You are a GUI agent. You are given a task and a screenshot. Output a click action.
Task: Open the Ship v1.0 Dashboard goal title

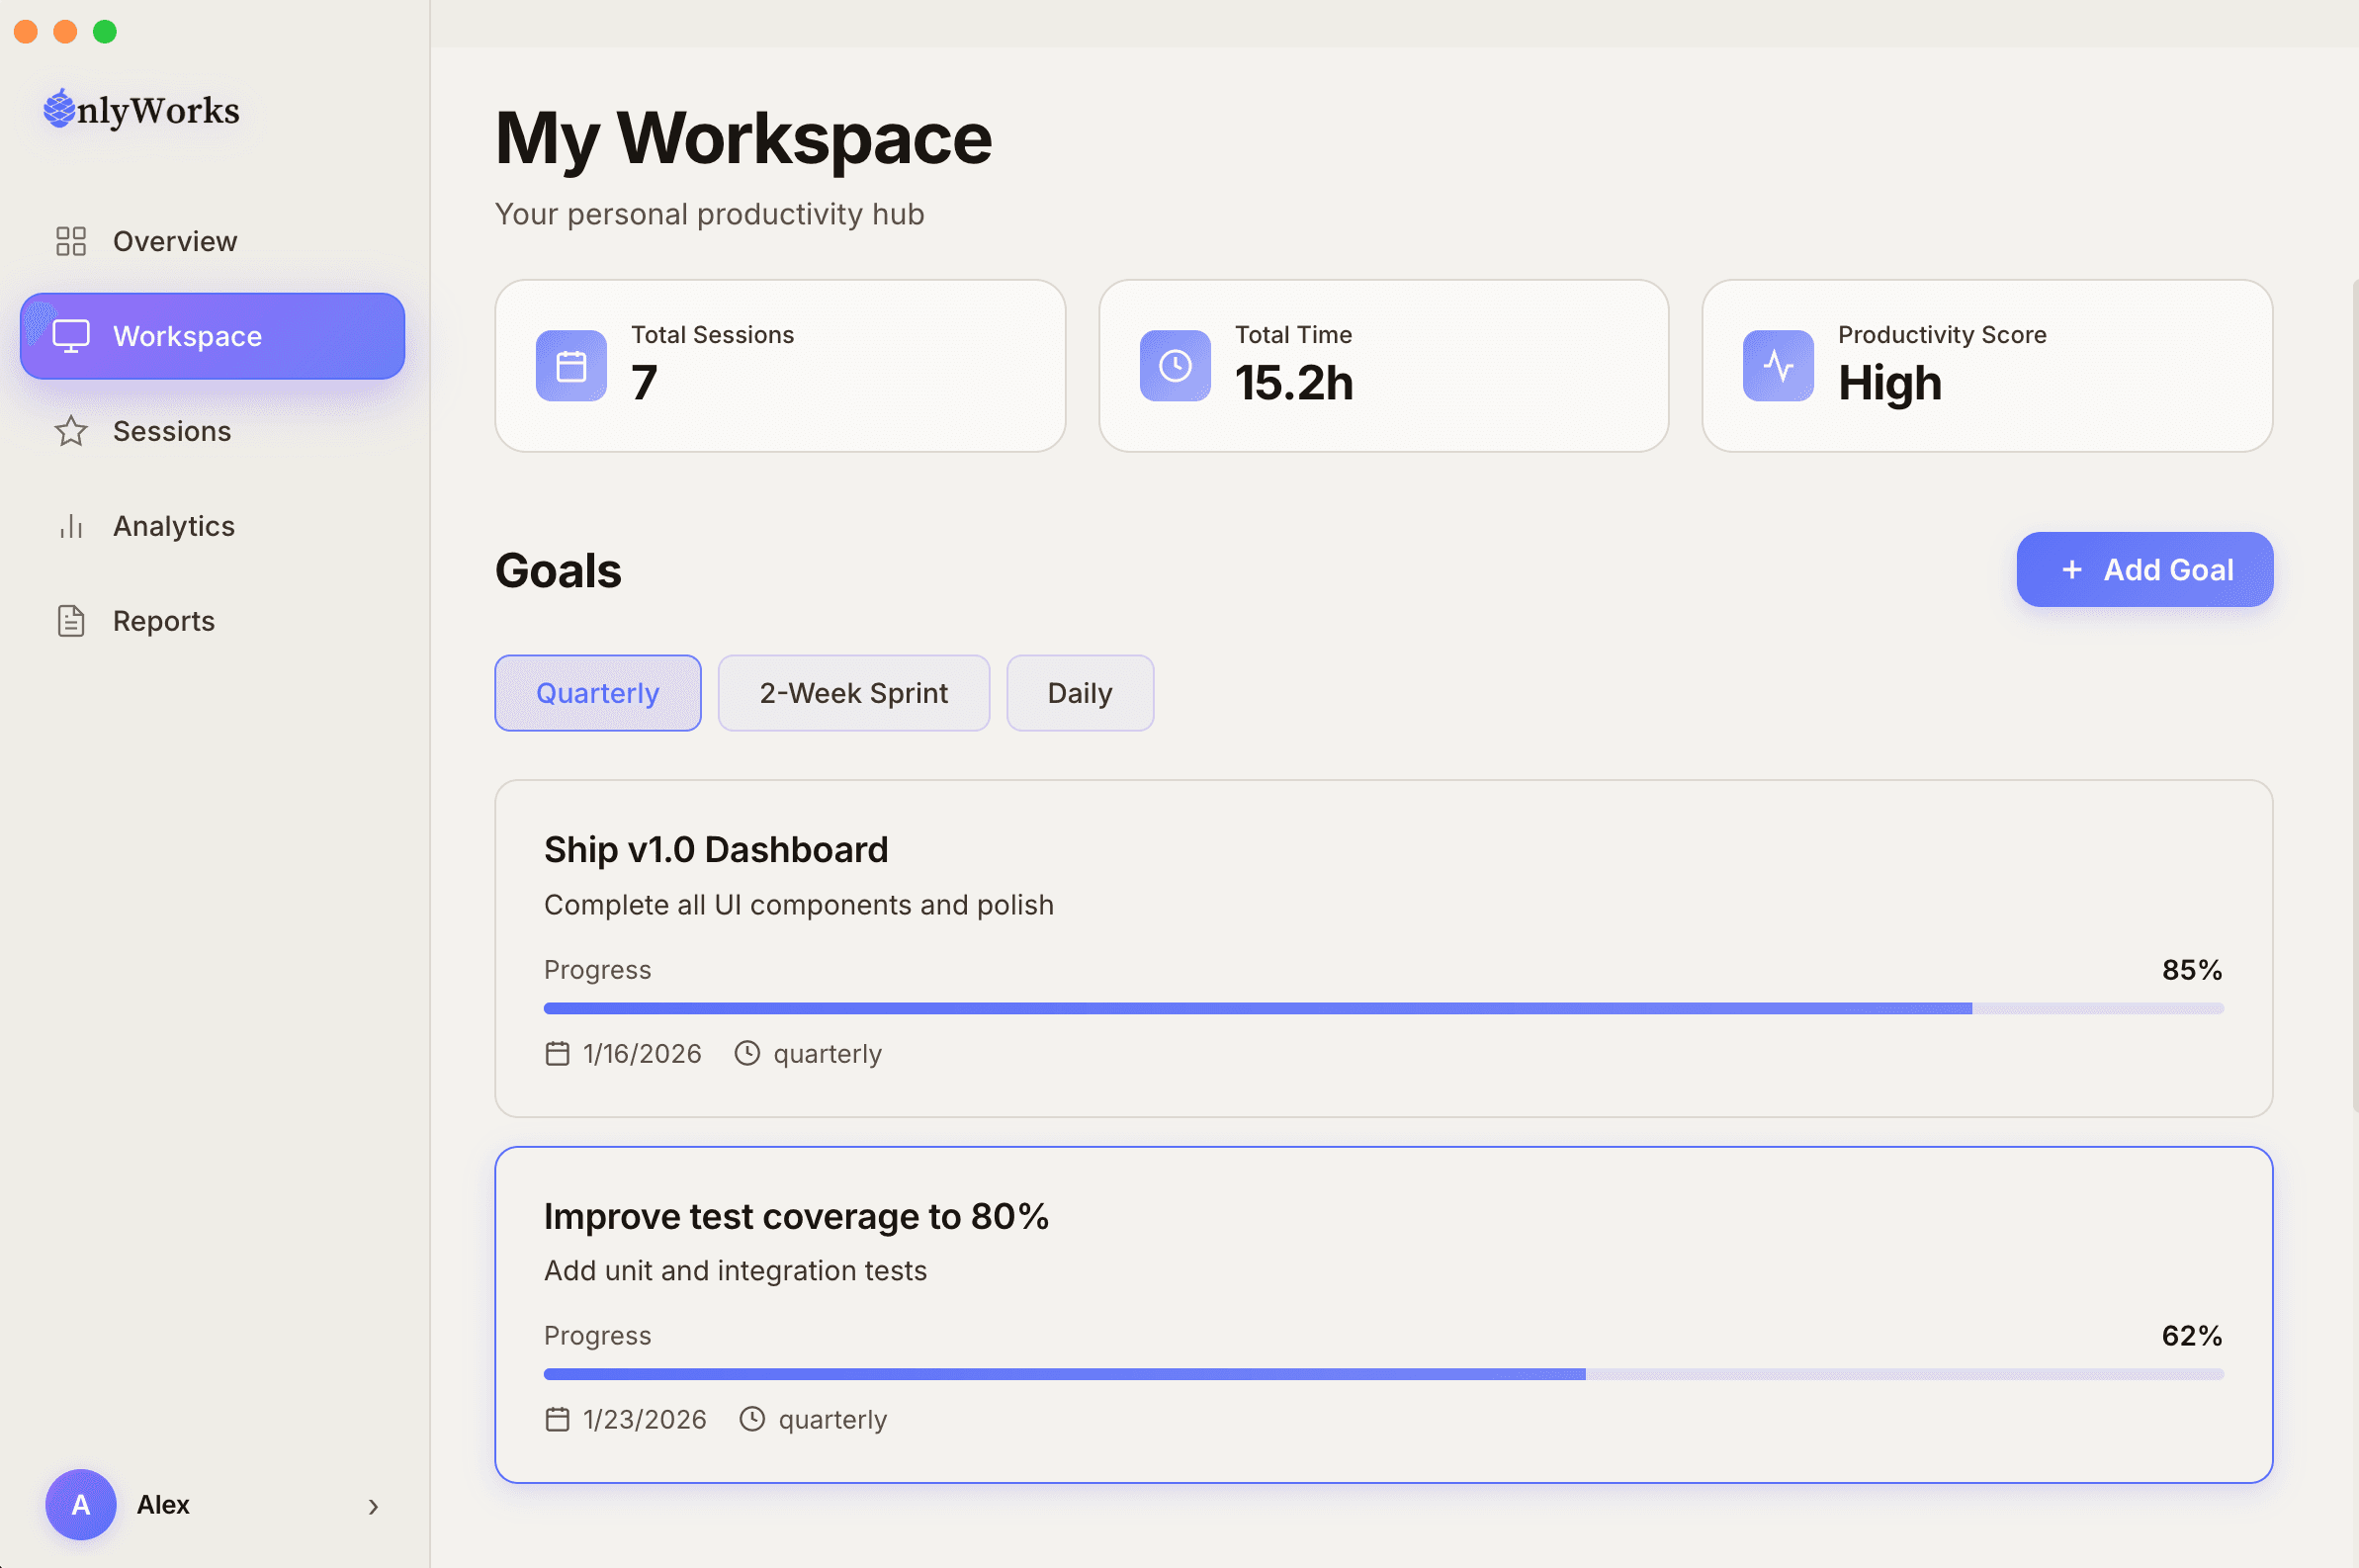[716, 849]
